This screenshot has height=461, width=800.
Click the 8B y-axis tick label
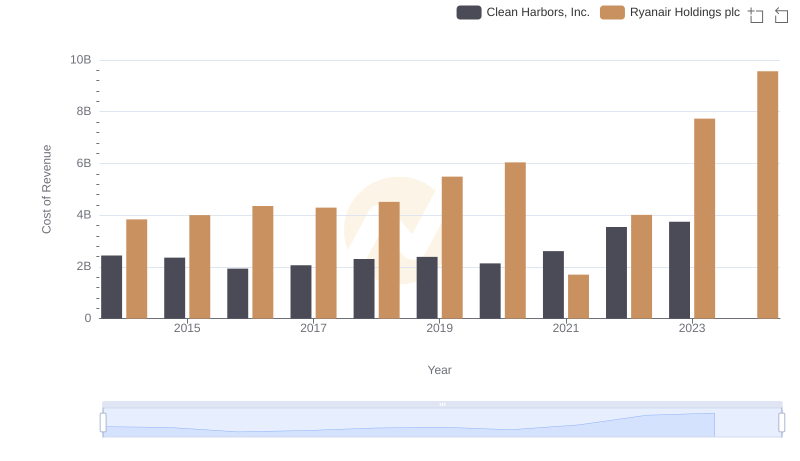[x=84, y=111]
